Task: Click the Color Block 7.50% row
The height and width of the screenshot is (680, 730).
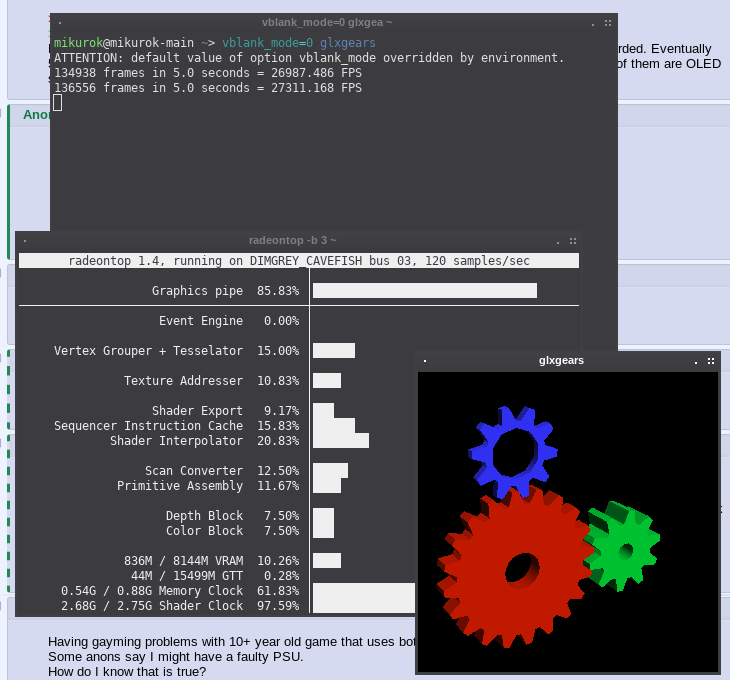Action: (x=232, y=531)
